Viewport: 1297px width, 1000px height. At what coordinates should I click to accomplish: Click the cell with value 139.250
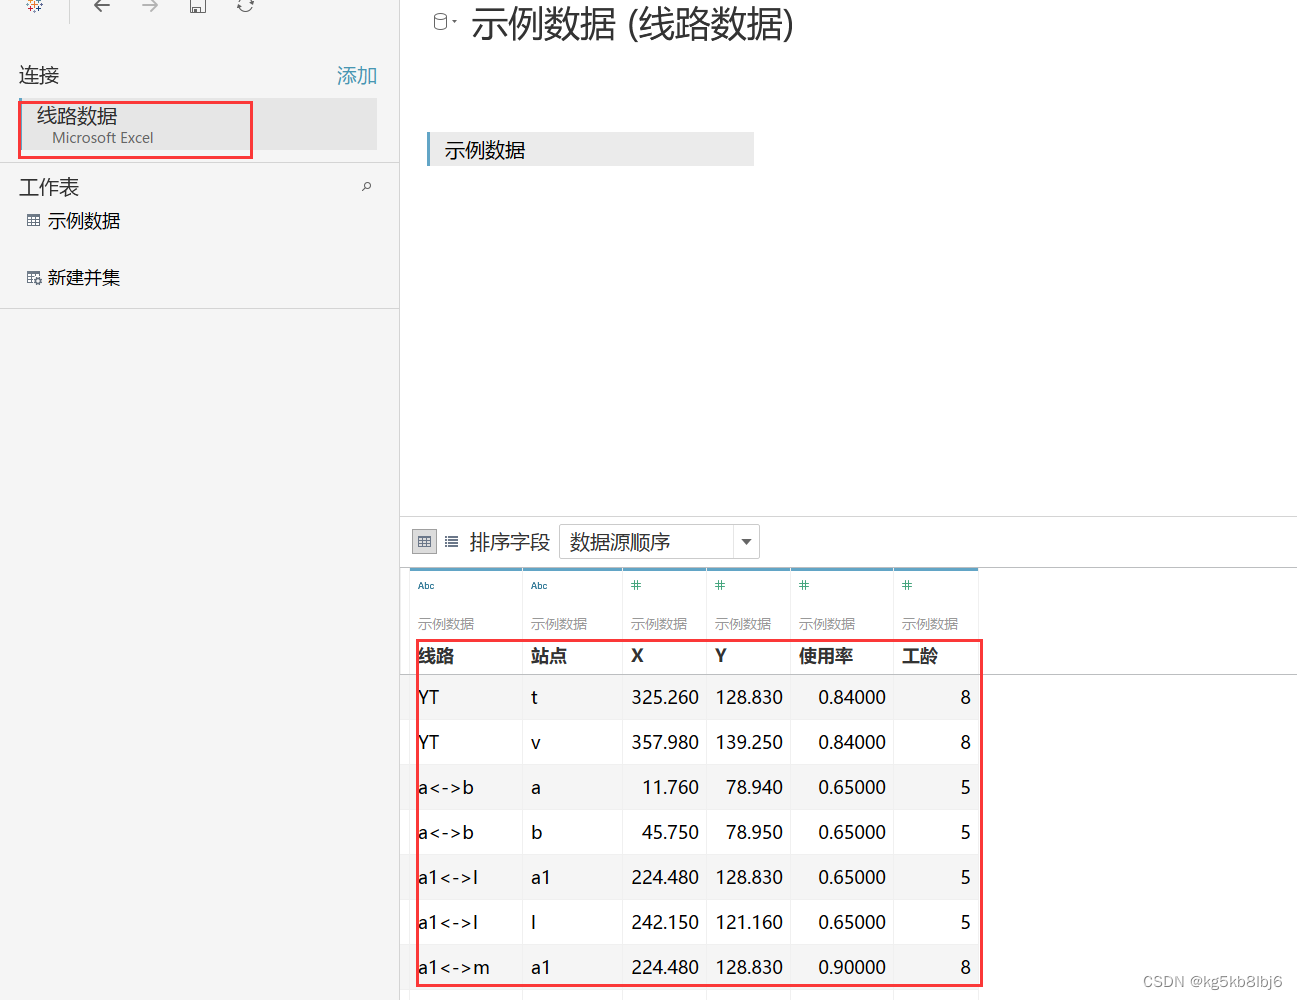click(749, 742)
